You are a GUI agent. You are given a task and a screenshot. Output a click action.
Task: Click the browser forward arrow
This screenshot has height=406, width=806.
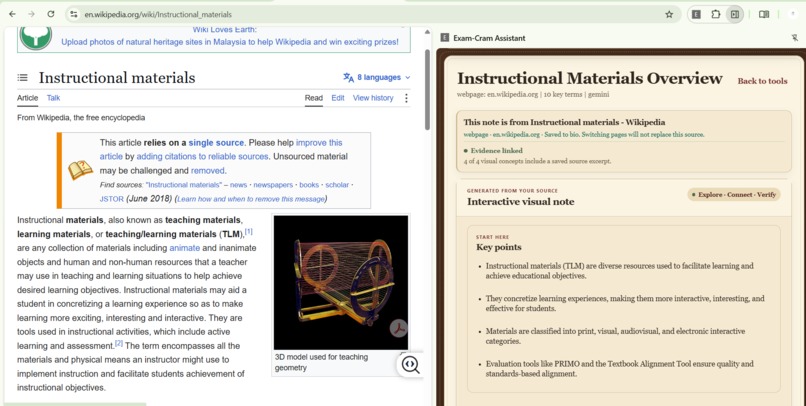click(31, 14)
